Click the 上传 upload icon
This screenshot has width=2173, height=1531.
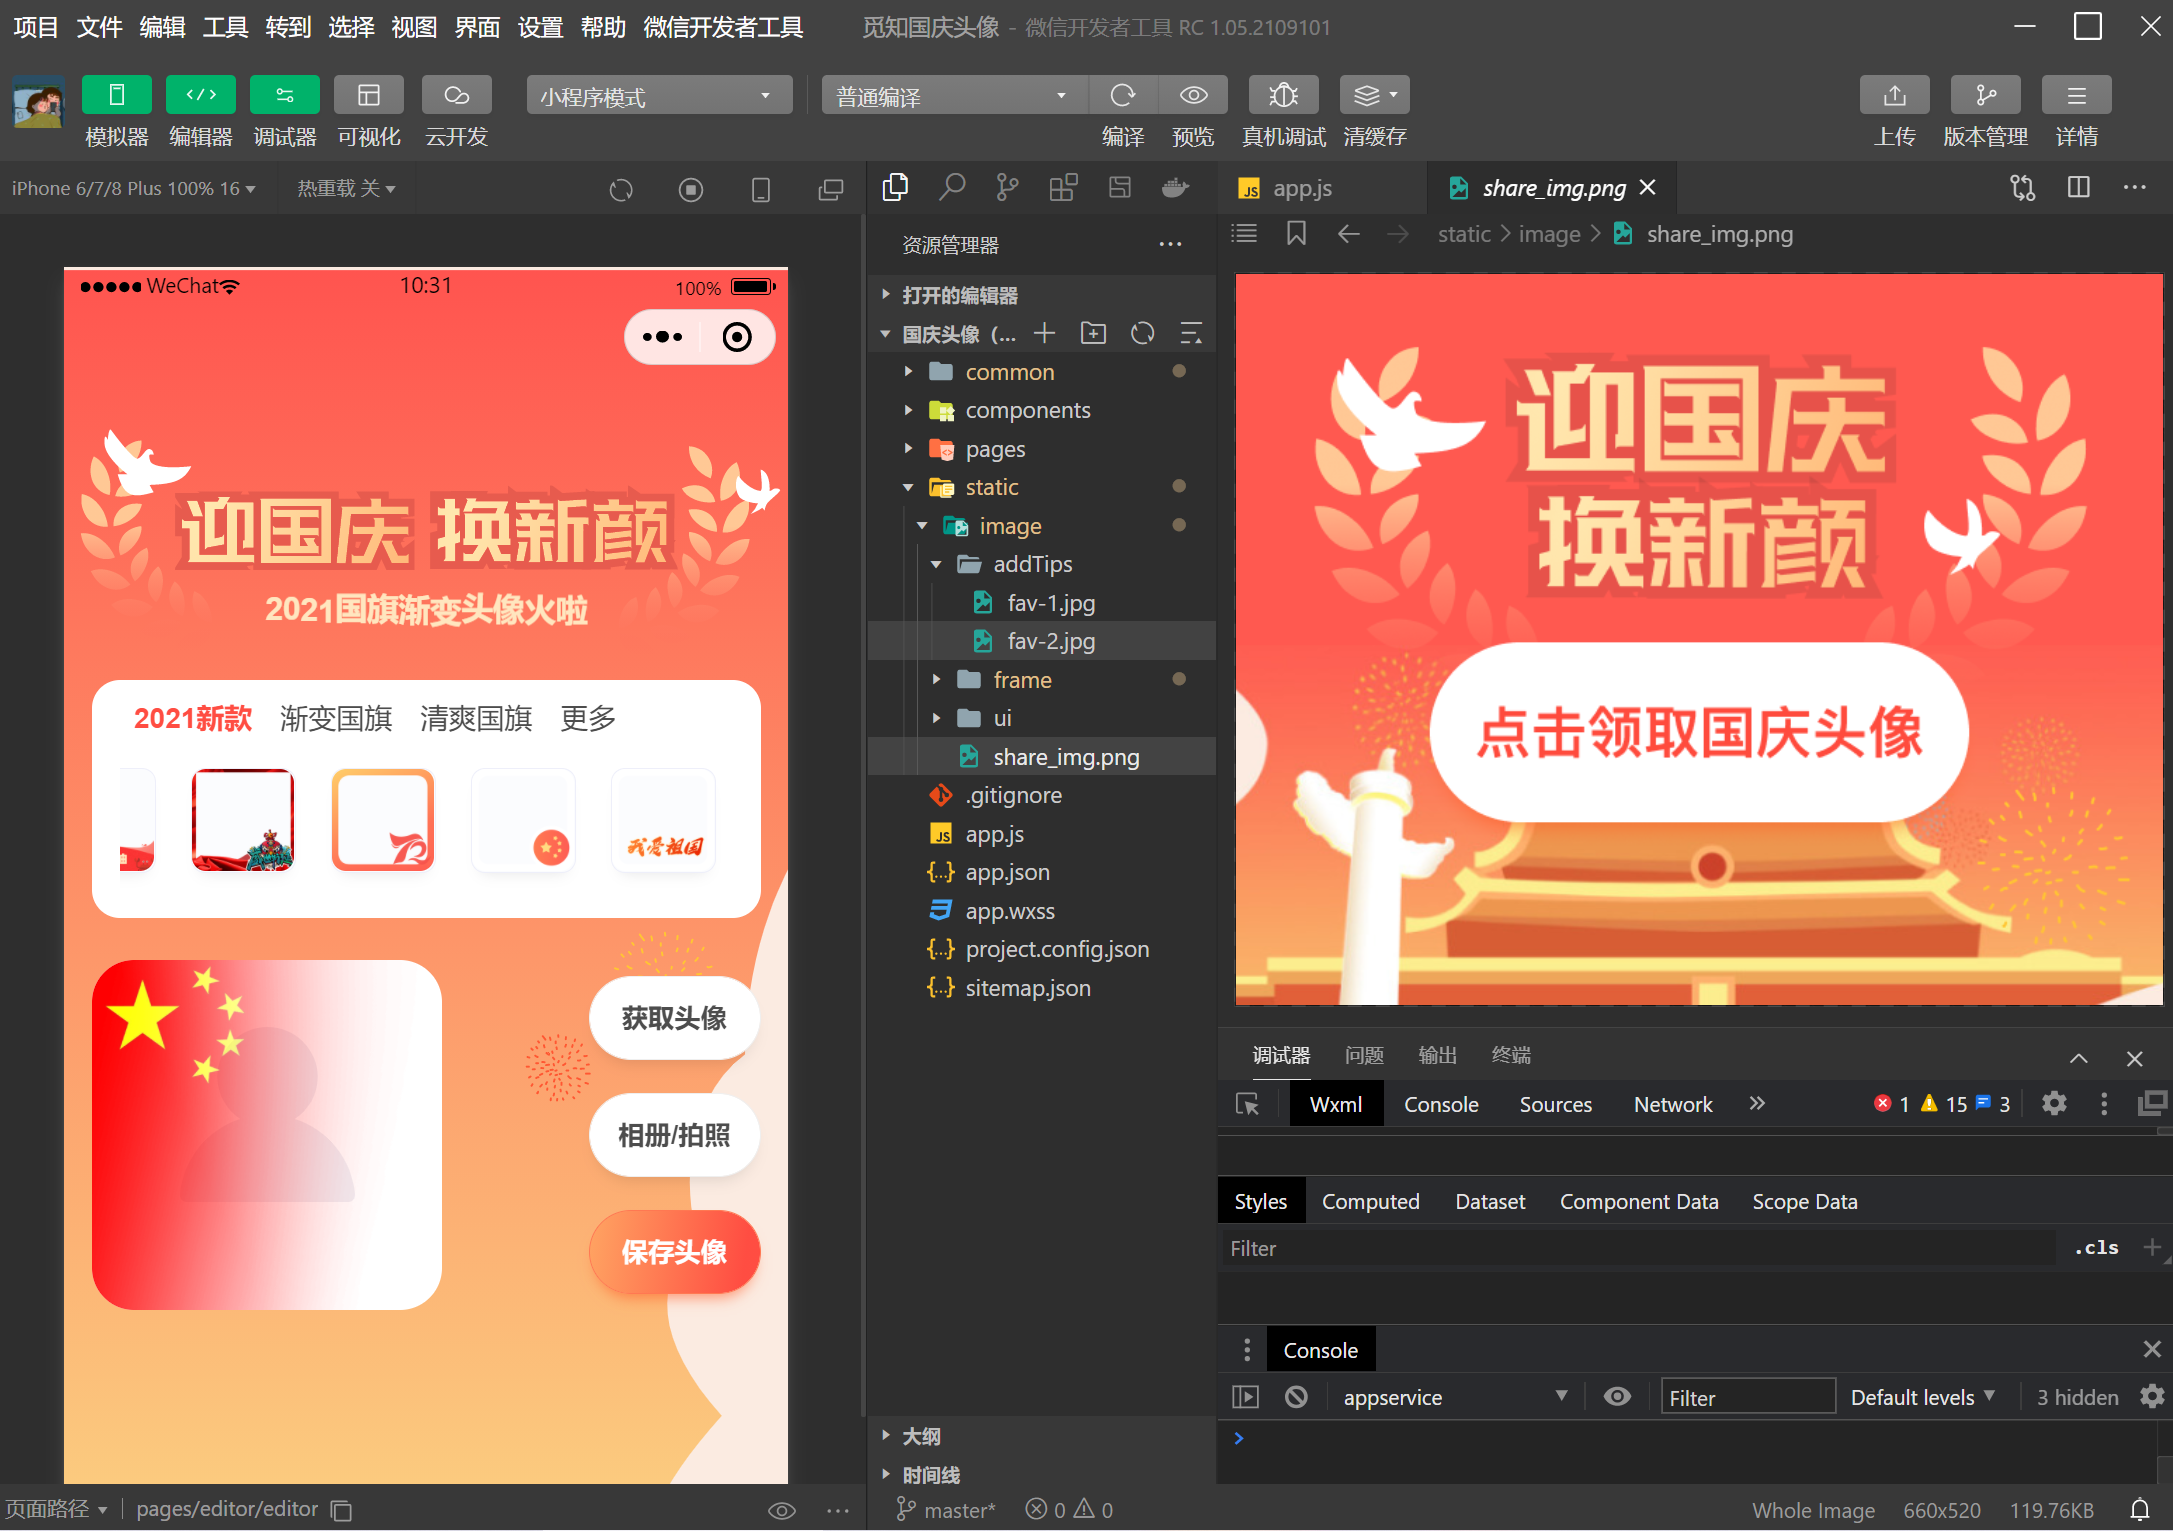point(1895,96)
